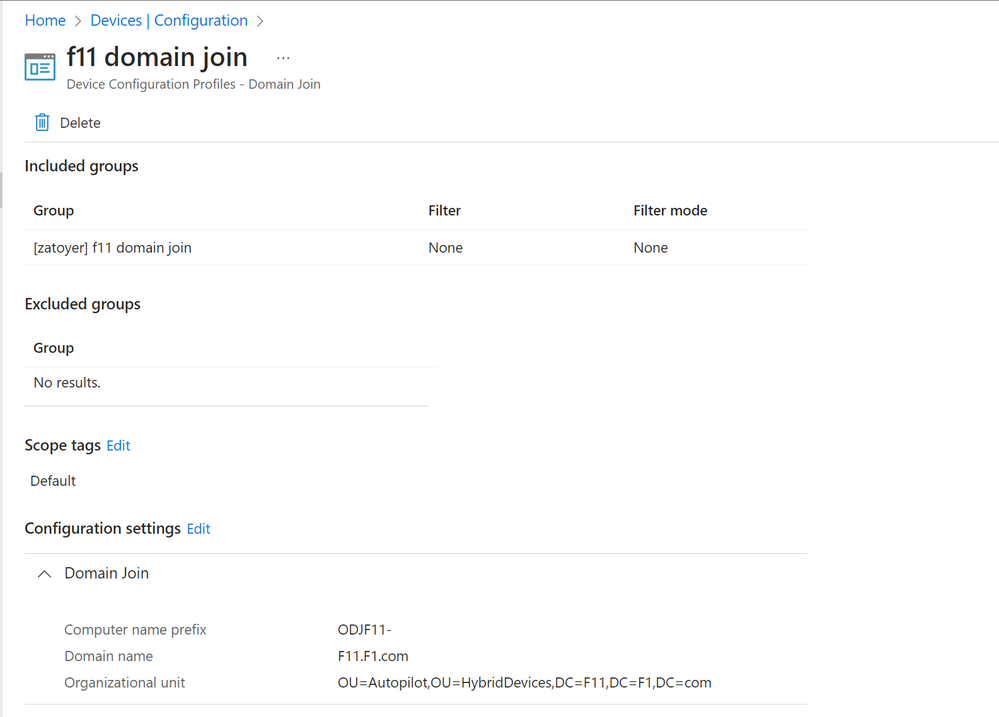
Task: Edit the Configuration settings
Action: point(198,529)
